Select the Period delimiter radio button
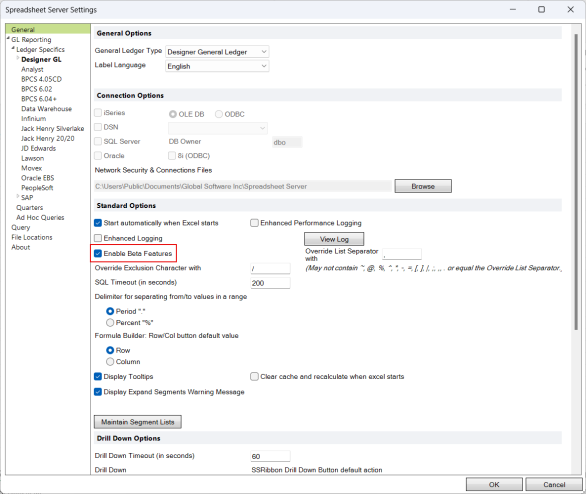 (x=110, y=311)
